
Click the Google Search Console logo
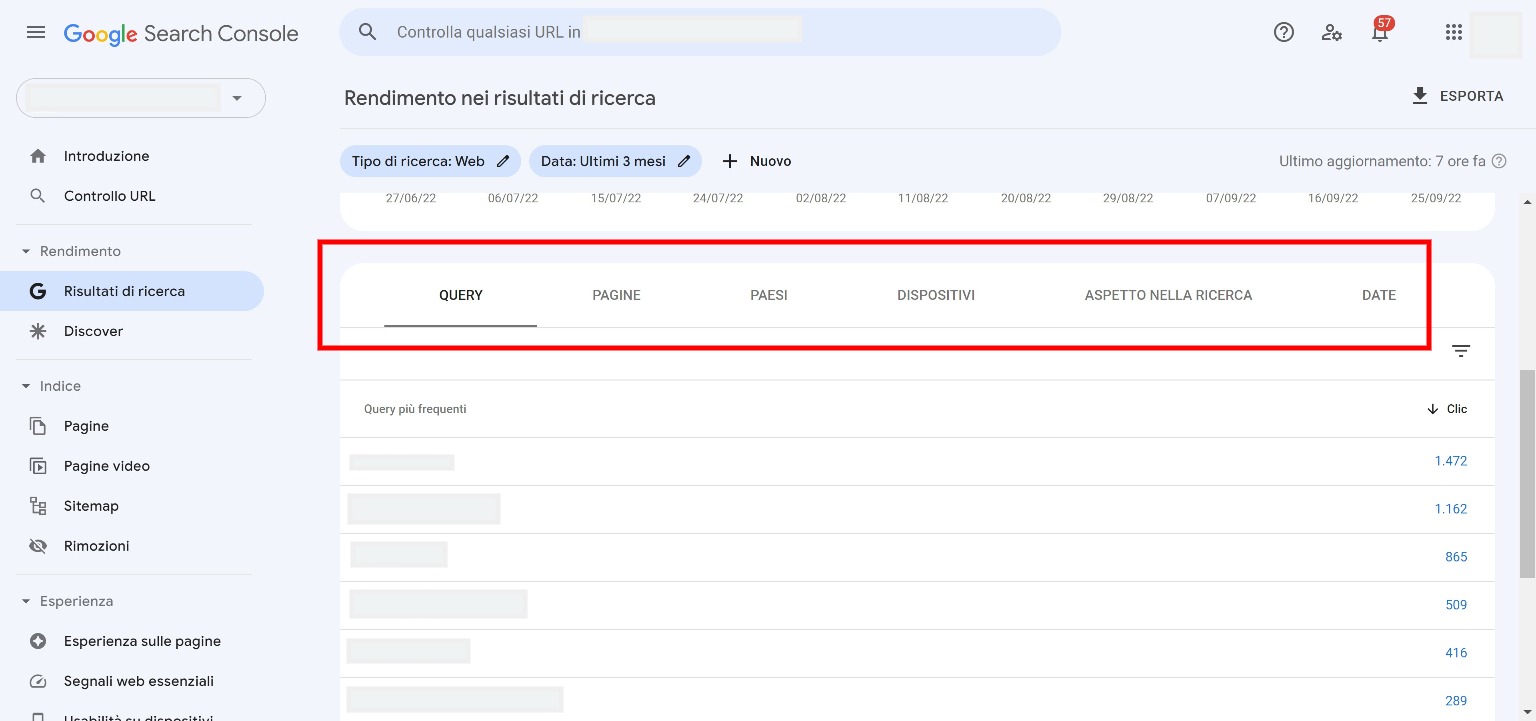click(181, 33)
